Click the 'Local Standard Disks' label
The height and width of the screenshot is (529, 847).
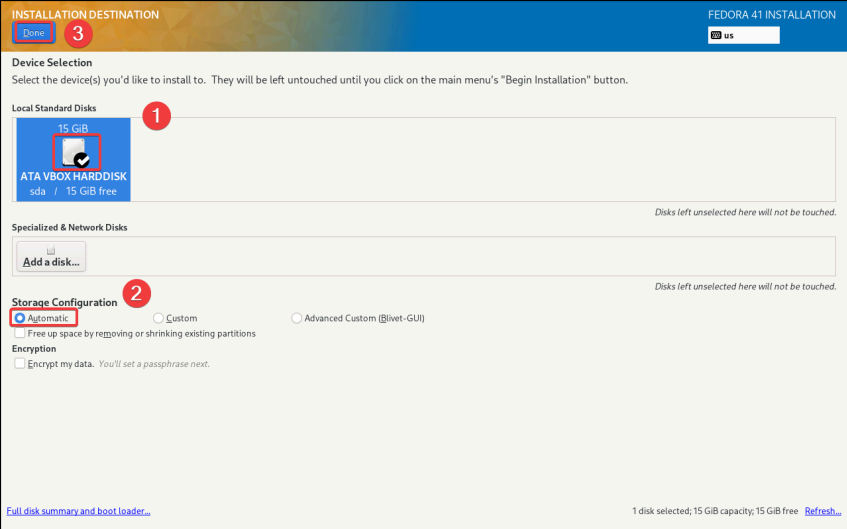[54, 108]
